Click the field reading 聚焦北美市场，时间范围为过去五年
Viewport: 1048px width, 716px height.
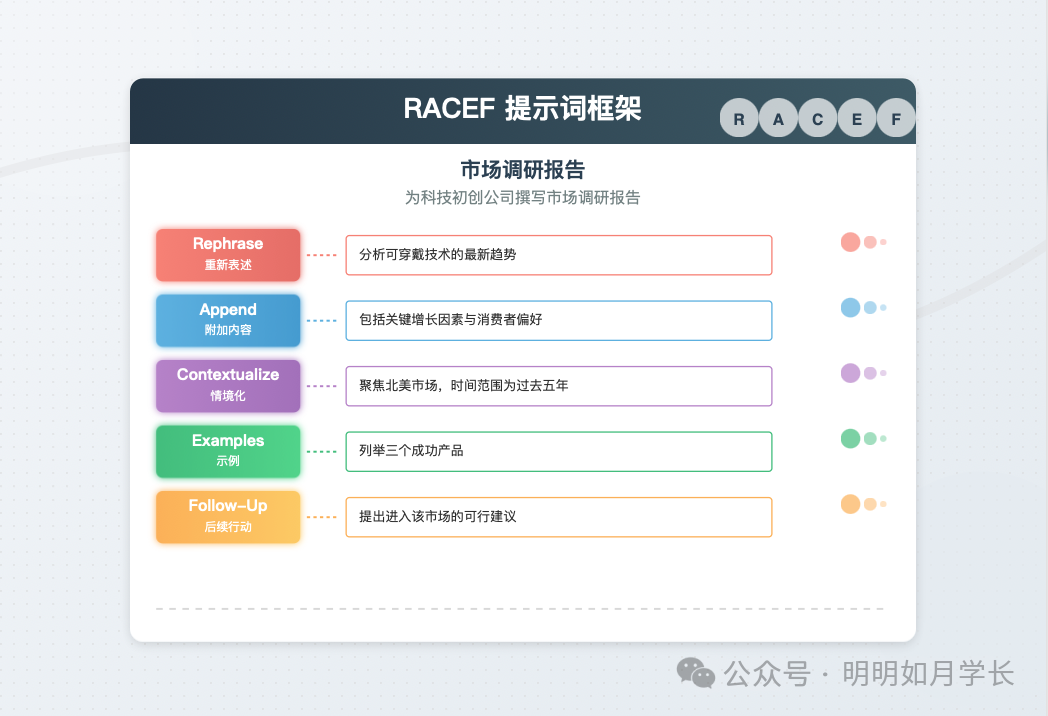pos(559,386)
